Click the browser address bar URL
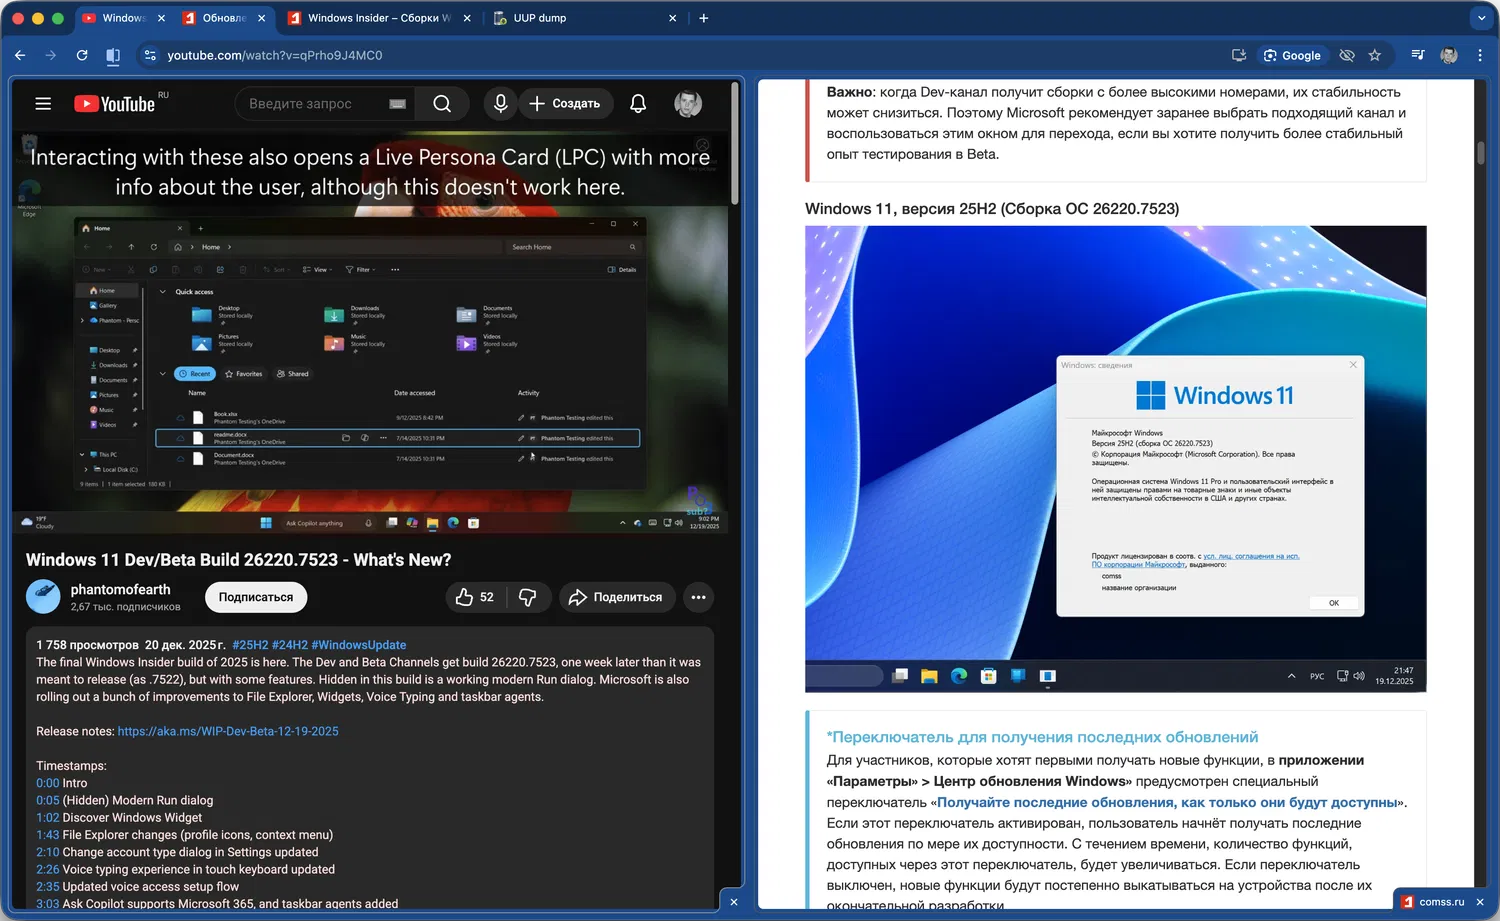The height and width of the screenshot is (921, 1500). (x=275, y=55)
